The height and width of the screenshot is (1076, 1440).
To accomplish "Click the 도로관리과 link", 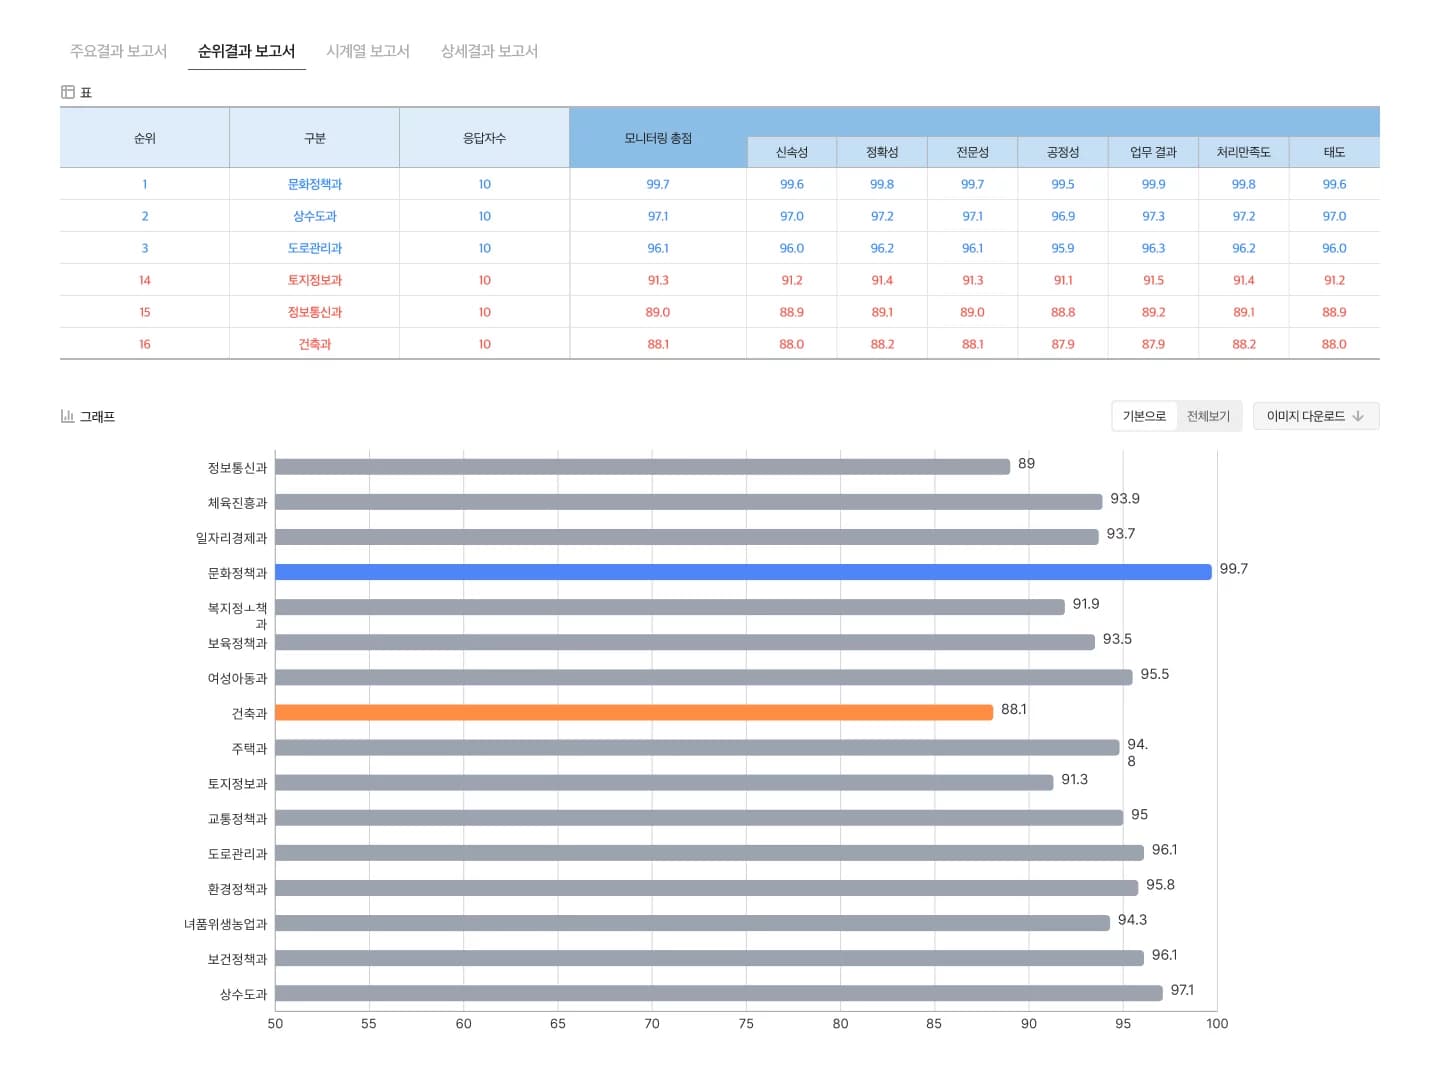I will point(314,248).
